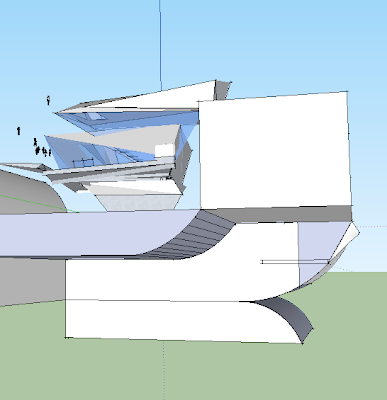Select the large white rectangular wall face
Screen dimensions: 387x400
pos(275,152)
